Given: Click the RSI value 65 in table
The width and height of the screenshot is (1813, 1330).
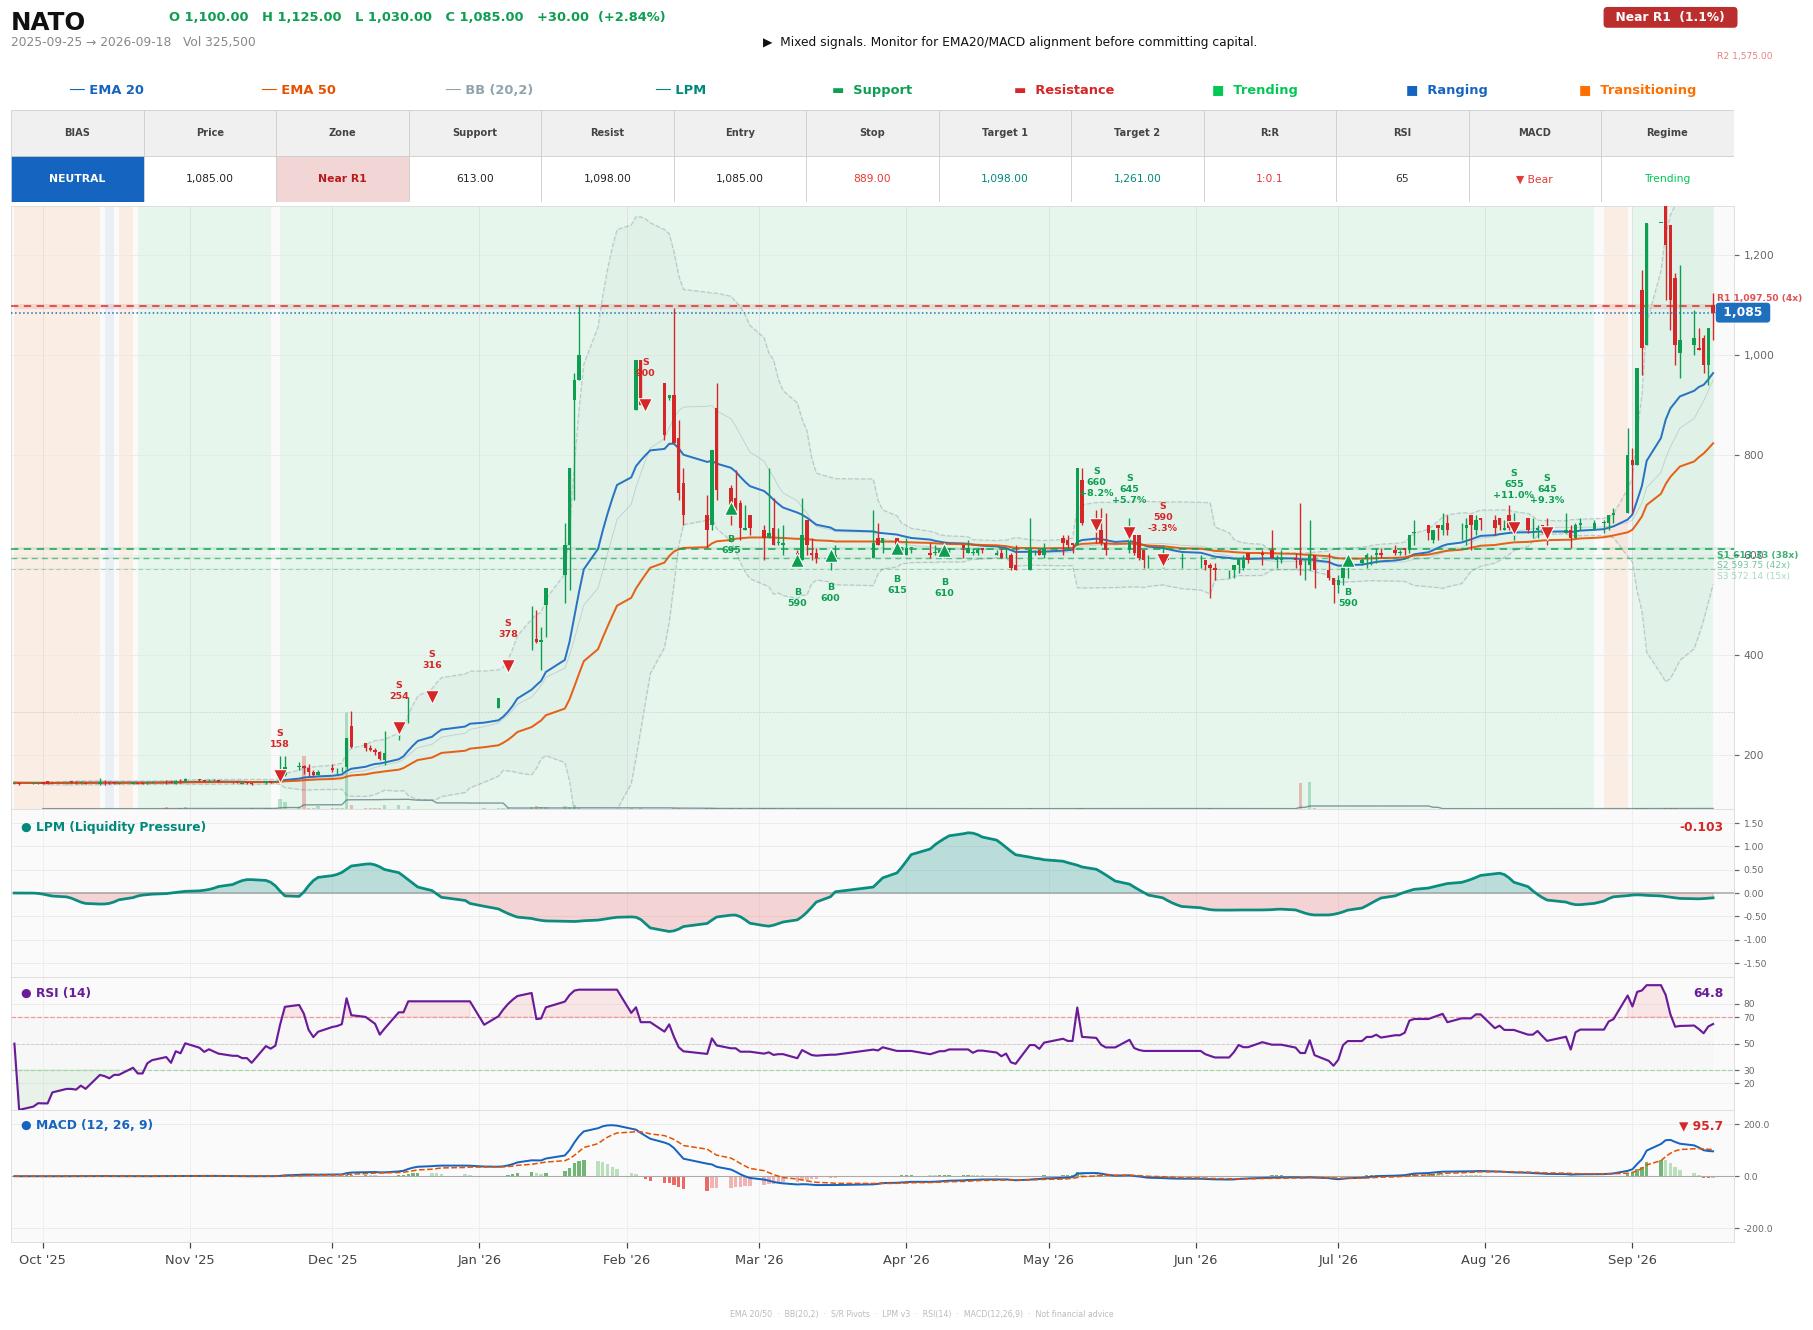Looking at the screenshot, I should coord(1402,179).
